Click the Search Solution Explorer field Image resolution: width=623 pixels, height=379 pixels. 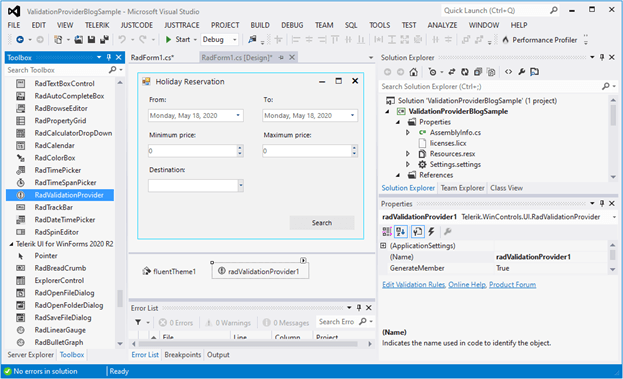tap(491, 86)
